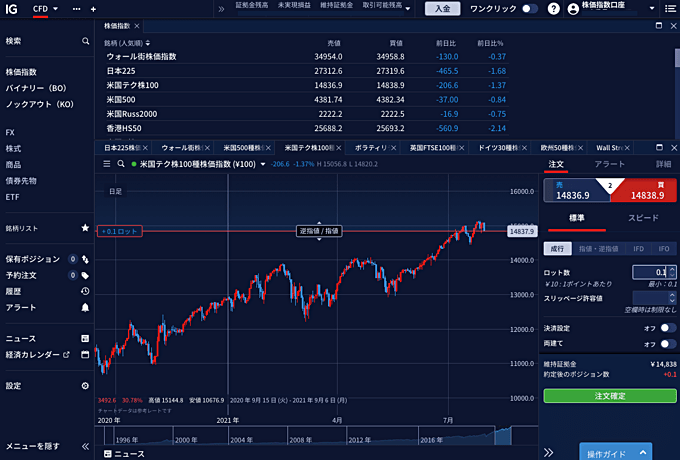Click the スリッページ許容値 input field
Viewport: 680px width, 460px height.
[650, 298]
